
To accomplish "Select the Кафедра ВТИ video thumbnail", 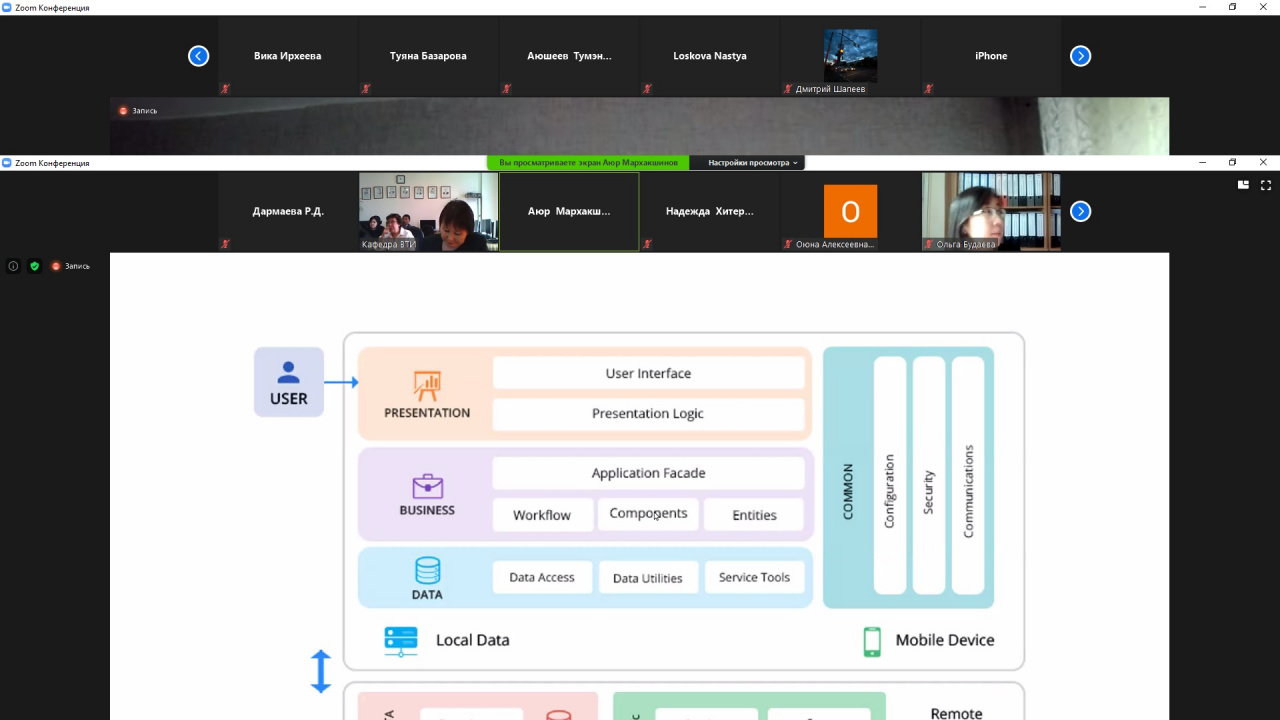I will 428,211.
